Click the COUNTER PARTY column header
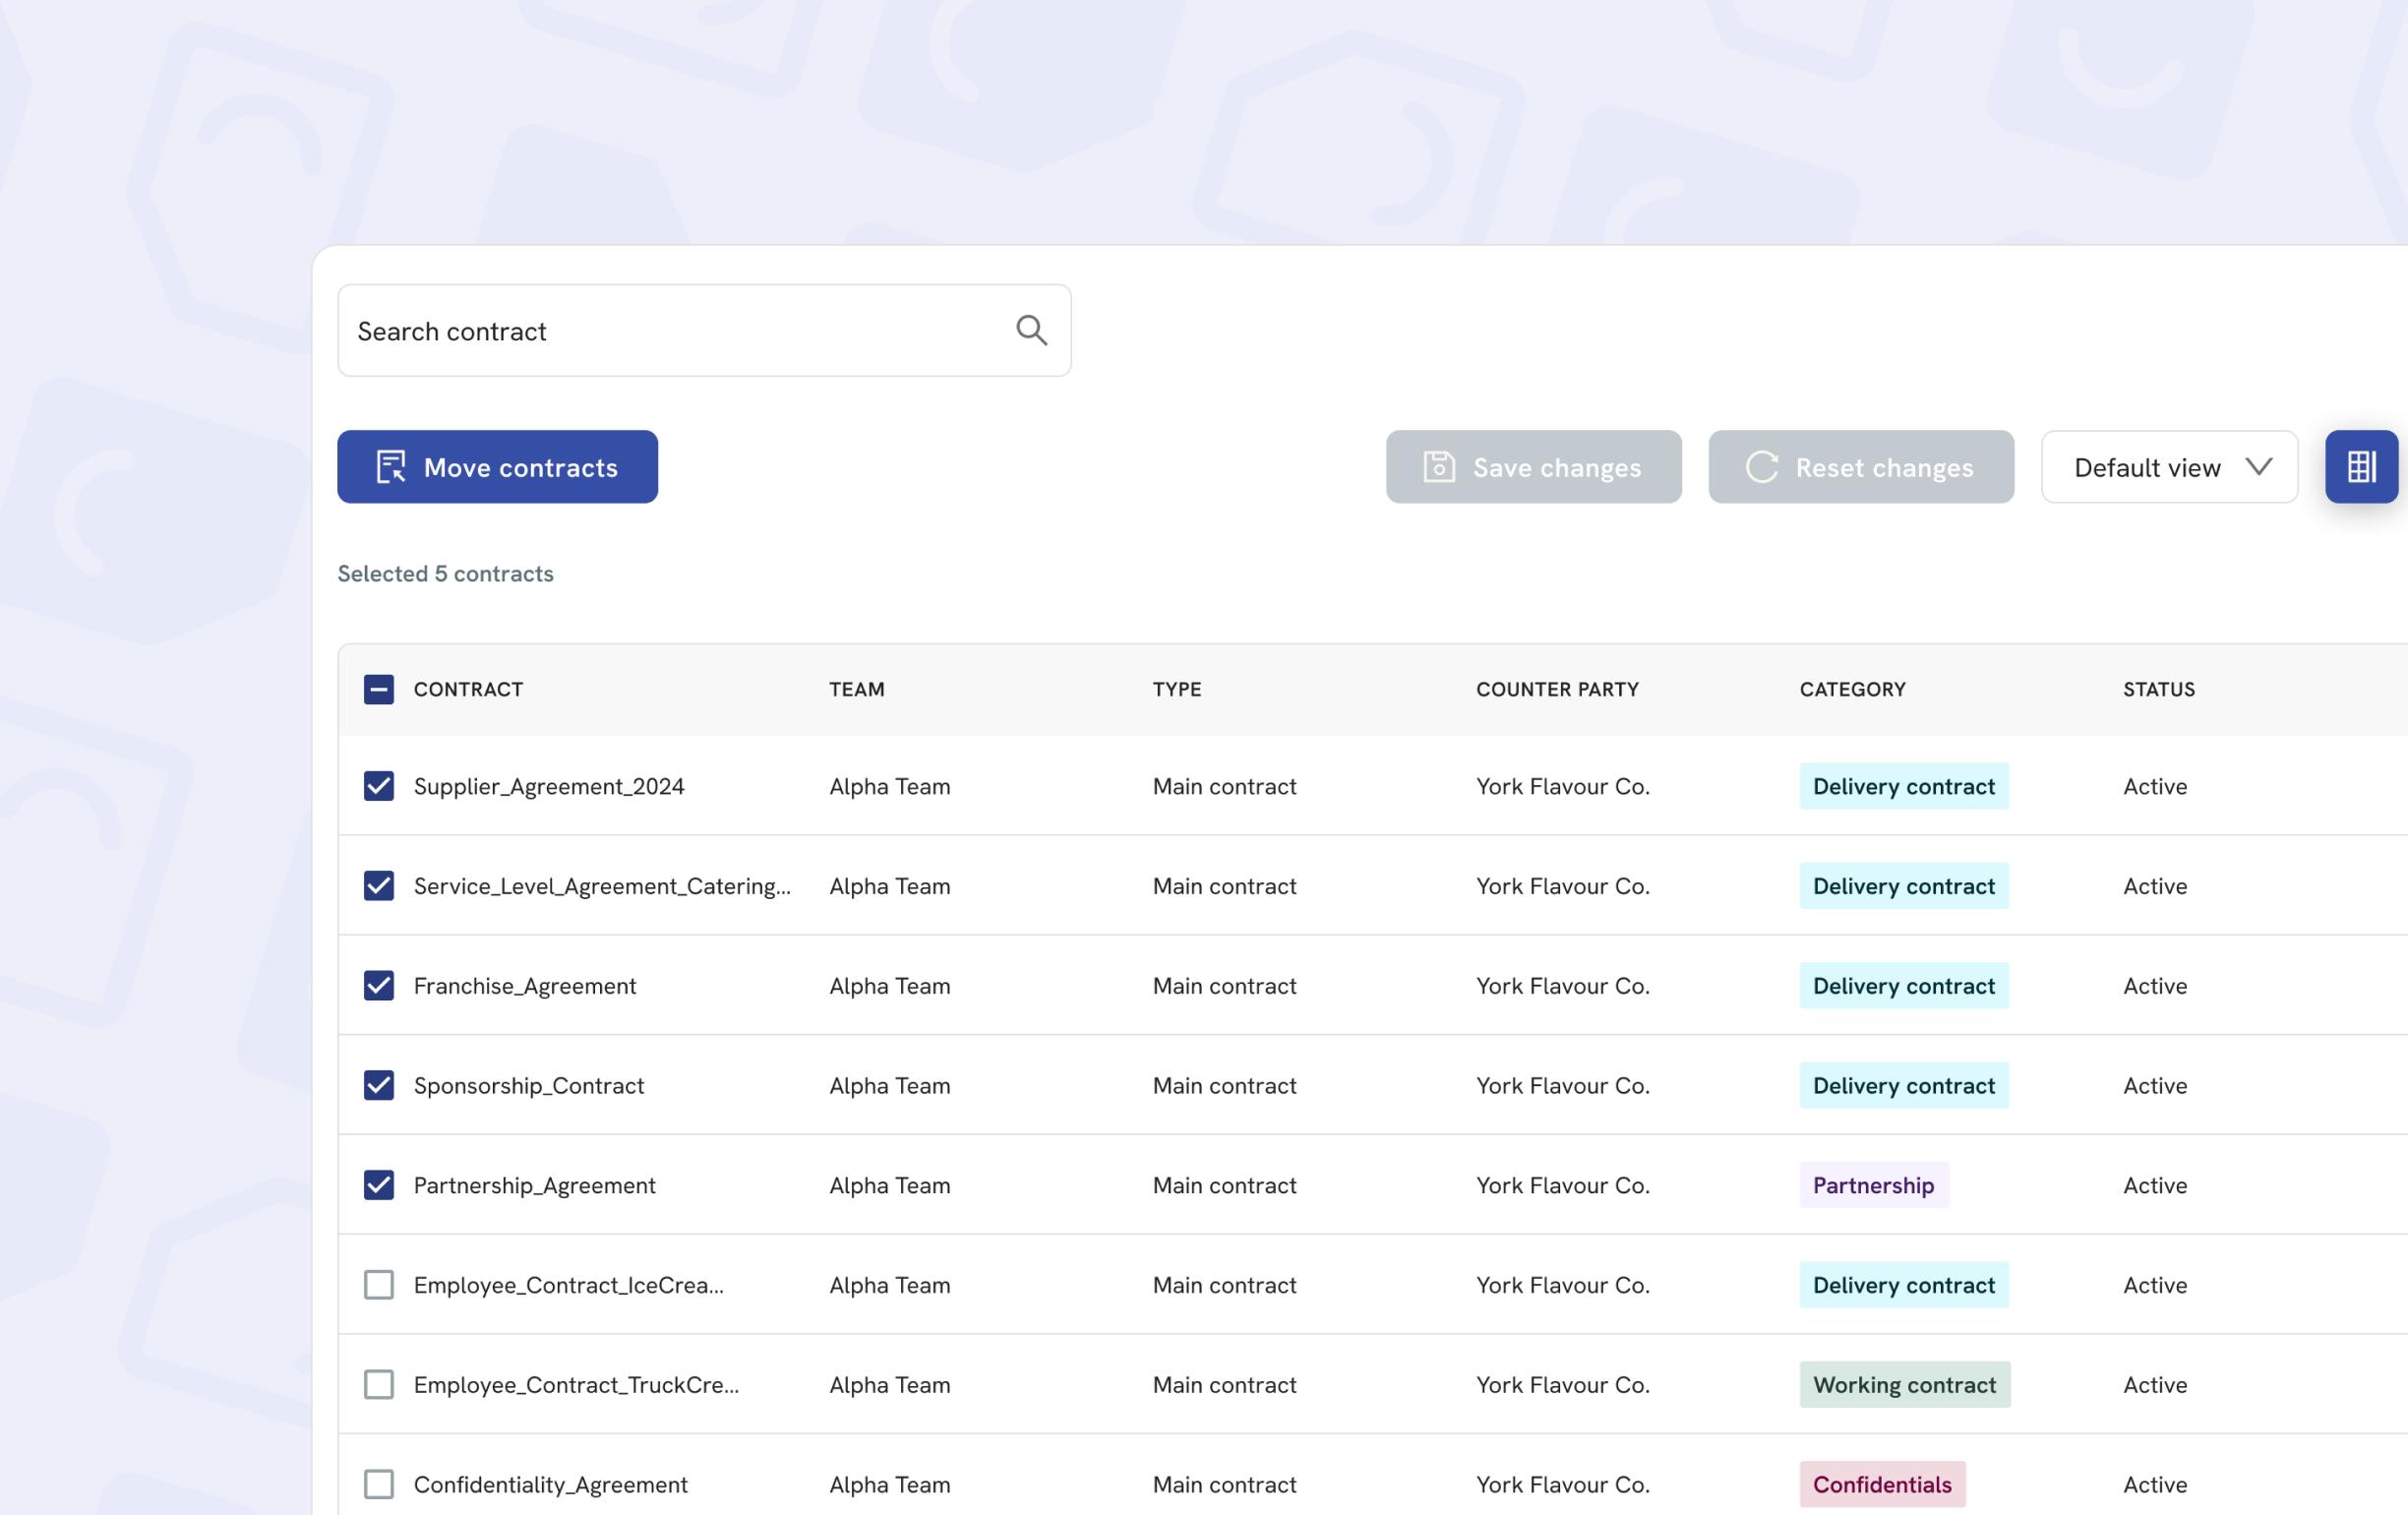The width and height of the screenshot is (2408, 1515). tap(1557, 689)
